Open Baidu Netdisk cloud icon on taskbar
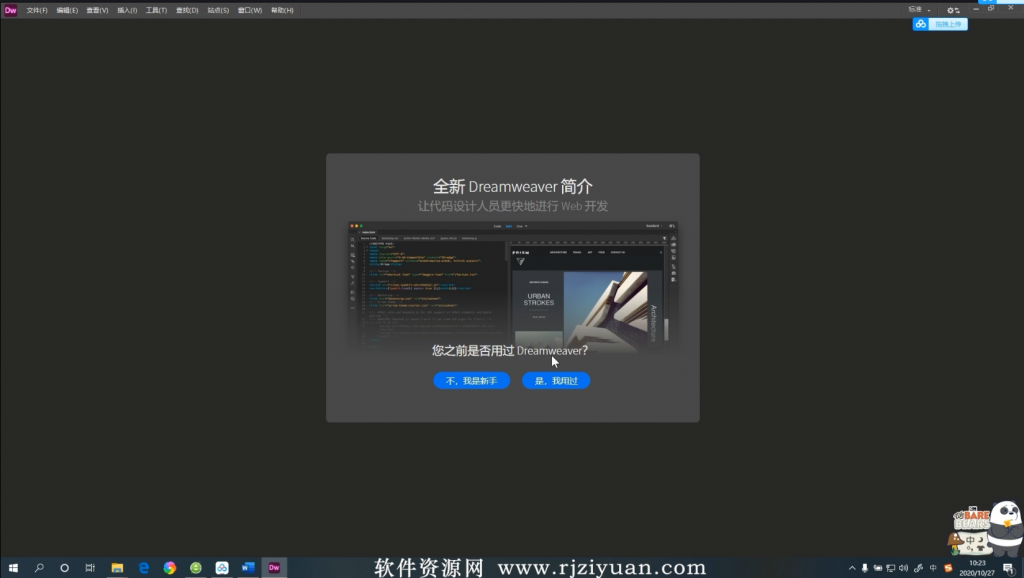Image resolution: width=1024 pixels, height=578 pixels. [x=222, y=568]
